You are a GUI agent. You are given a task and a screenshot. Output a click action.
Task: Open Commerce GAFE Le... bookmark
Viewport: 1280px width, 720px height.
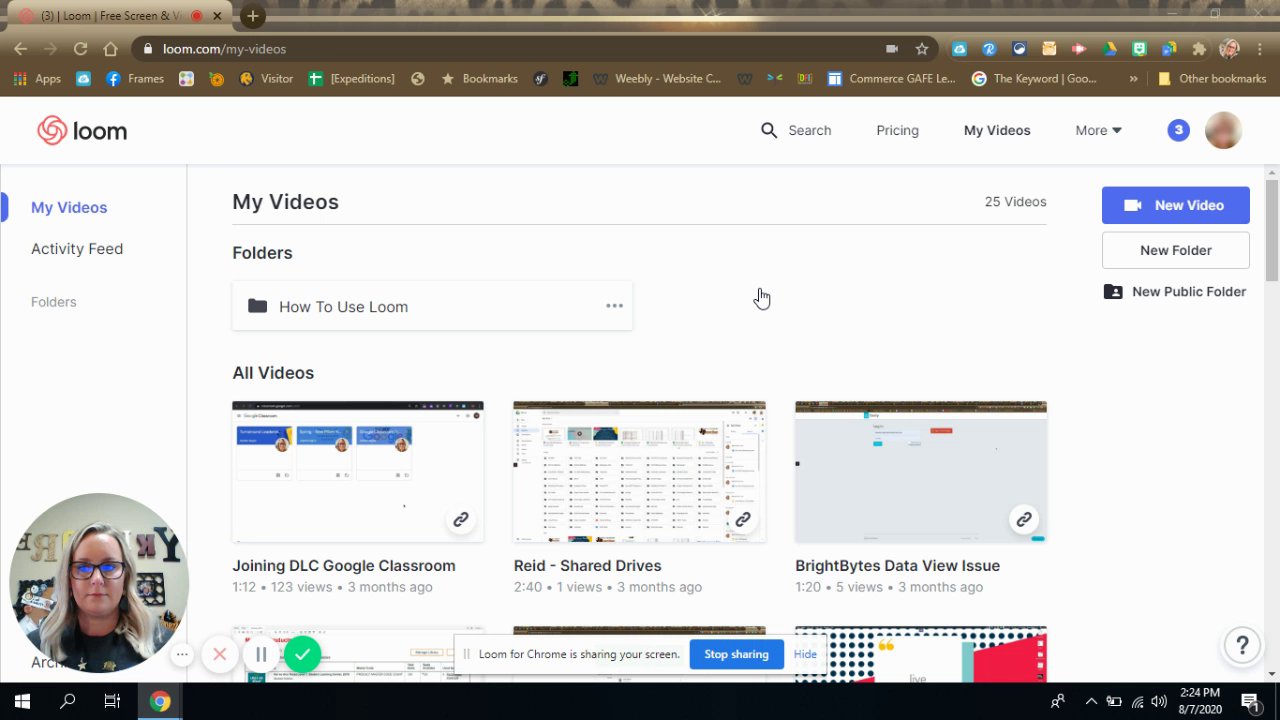(x=891, y=78)
